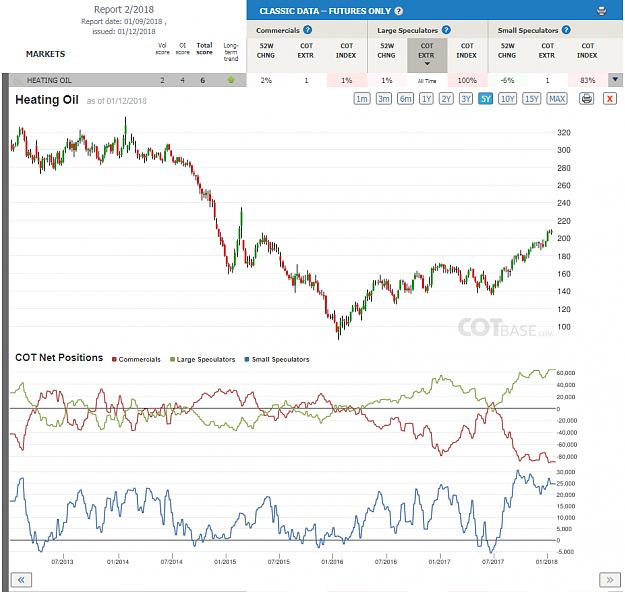Collapse the Heating Oil row with blue arrow
The width and height of the screenshot is (625, 592).
coord(615,80)
